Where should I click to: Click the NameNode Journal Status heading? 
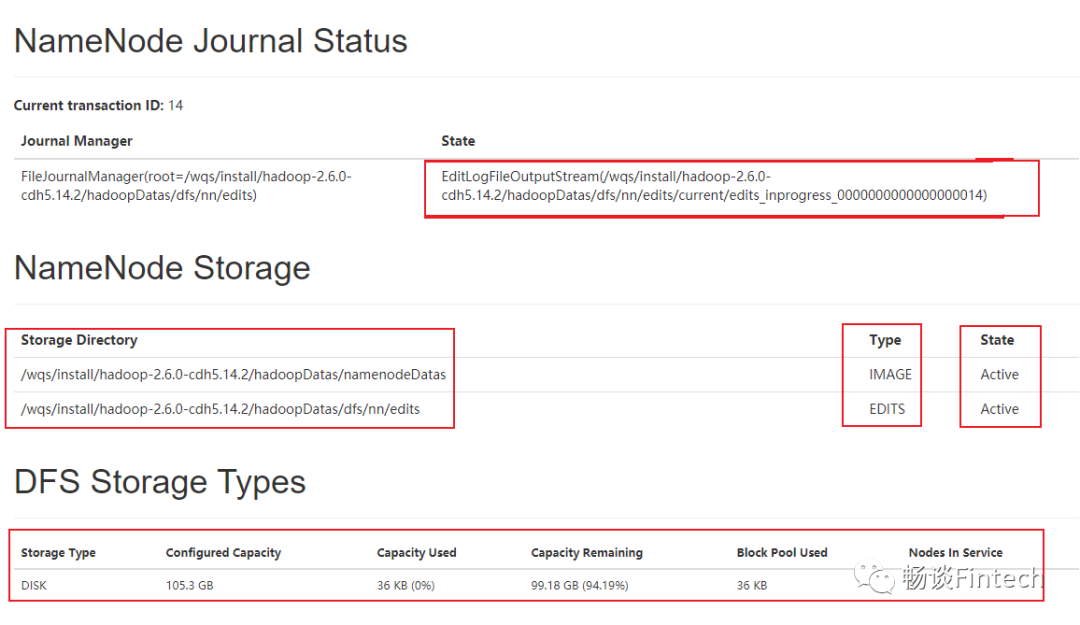[211, 41]
